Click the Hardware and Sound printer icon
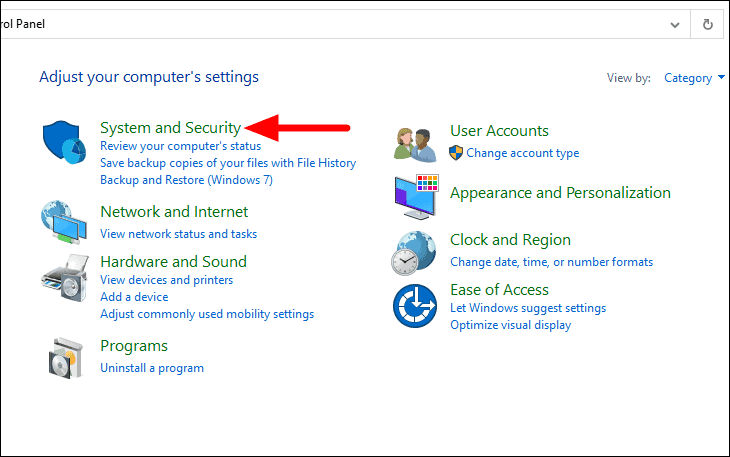The image size is (730, 457). point(65,278)
